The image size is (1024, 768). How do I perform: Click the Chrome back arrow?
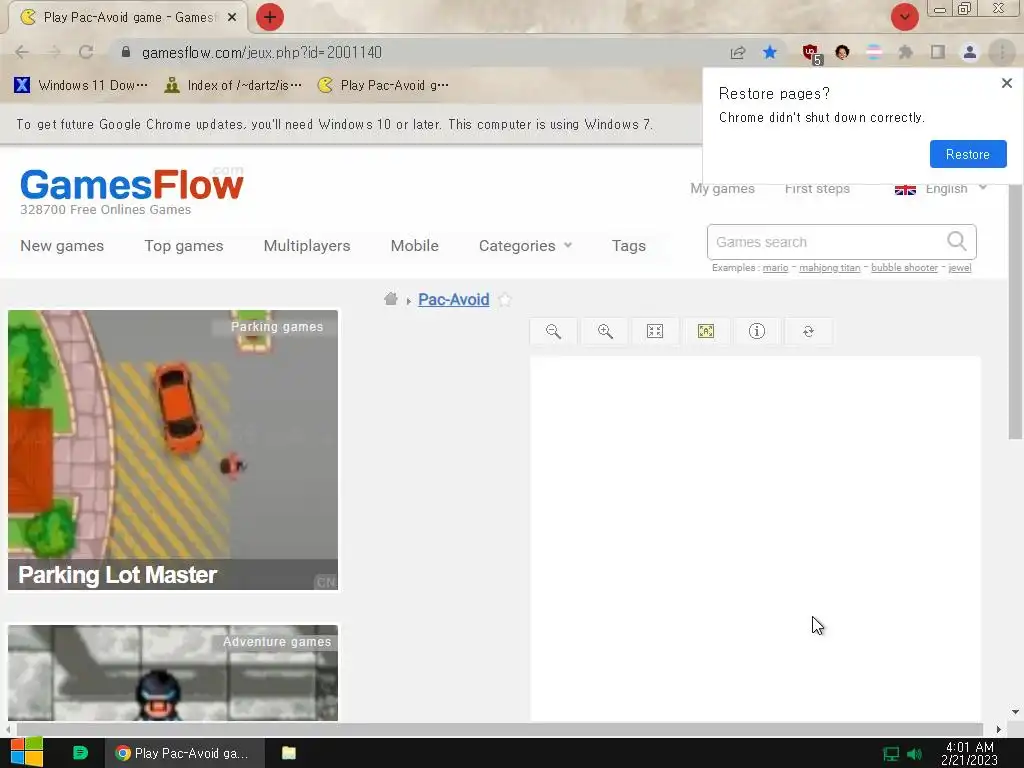pyautogui.click(x=22, y=52)
